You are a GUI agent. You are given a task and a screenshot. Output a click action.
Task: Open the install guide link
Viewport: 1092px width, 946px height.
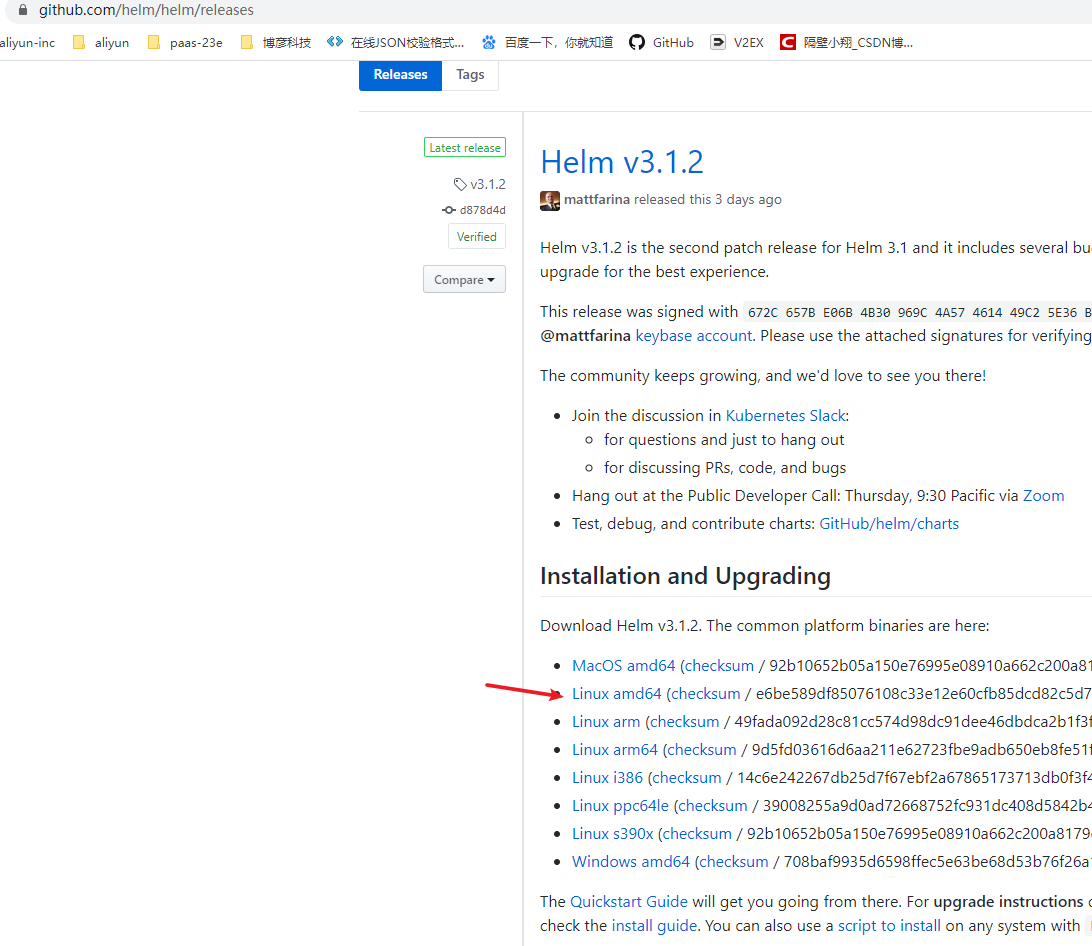point(654,926)
